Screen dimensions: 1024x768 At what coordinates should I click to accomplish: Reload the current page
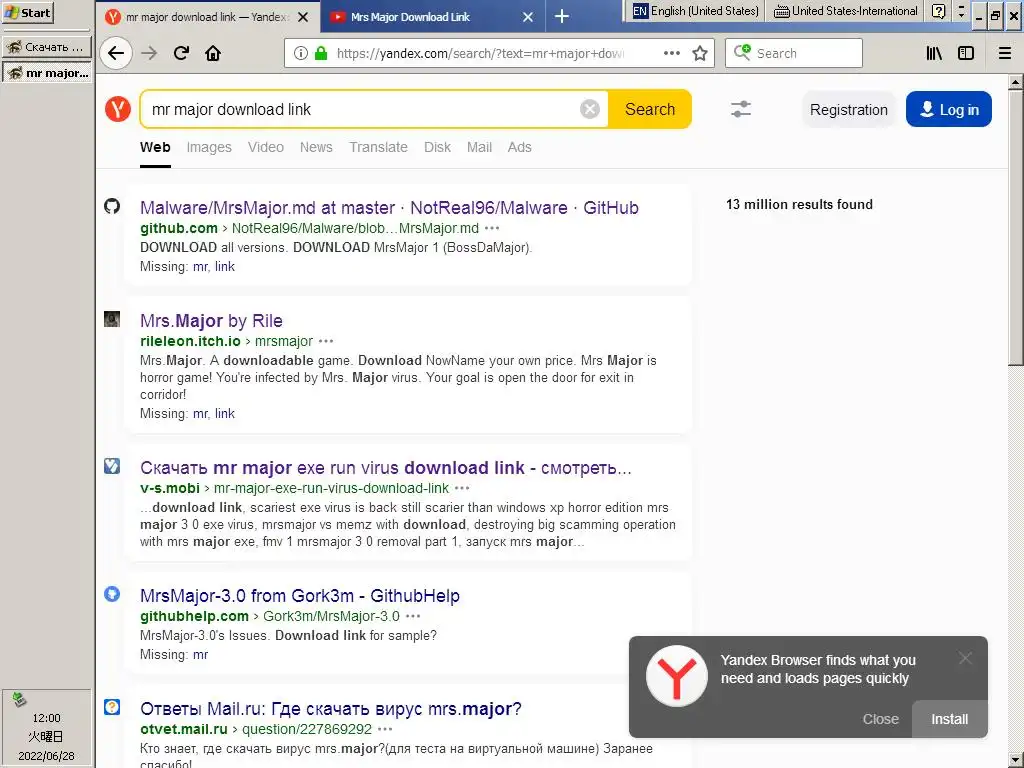pos(182,54)
